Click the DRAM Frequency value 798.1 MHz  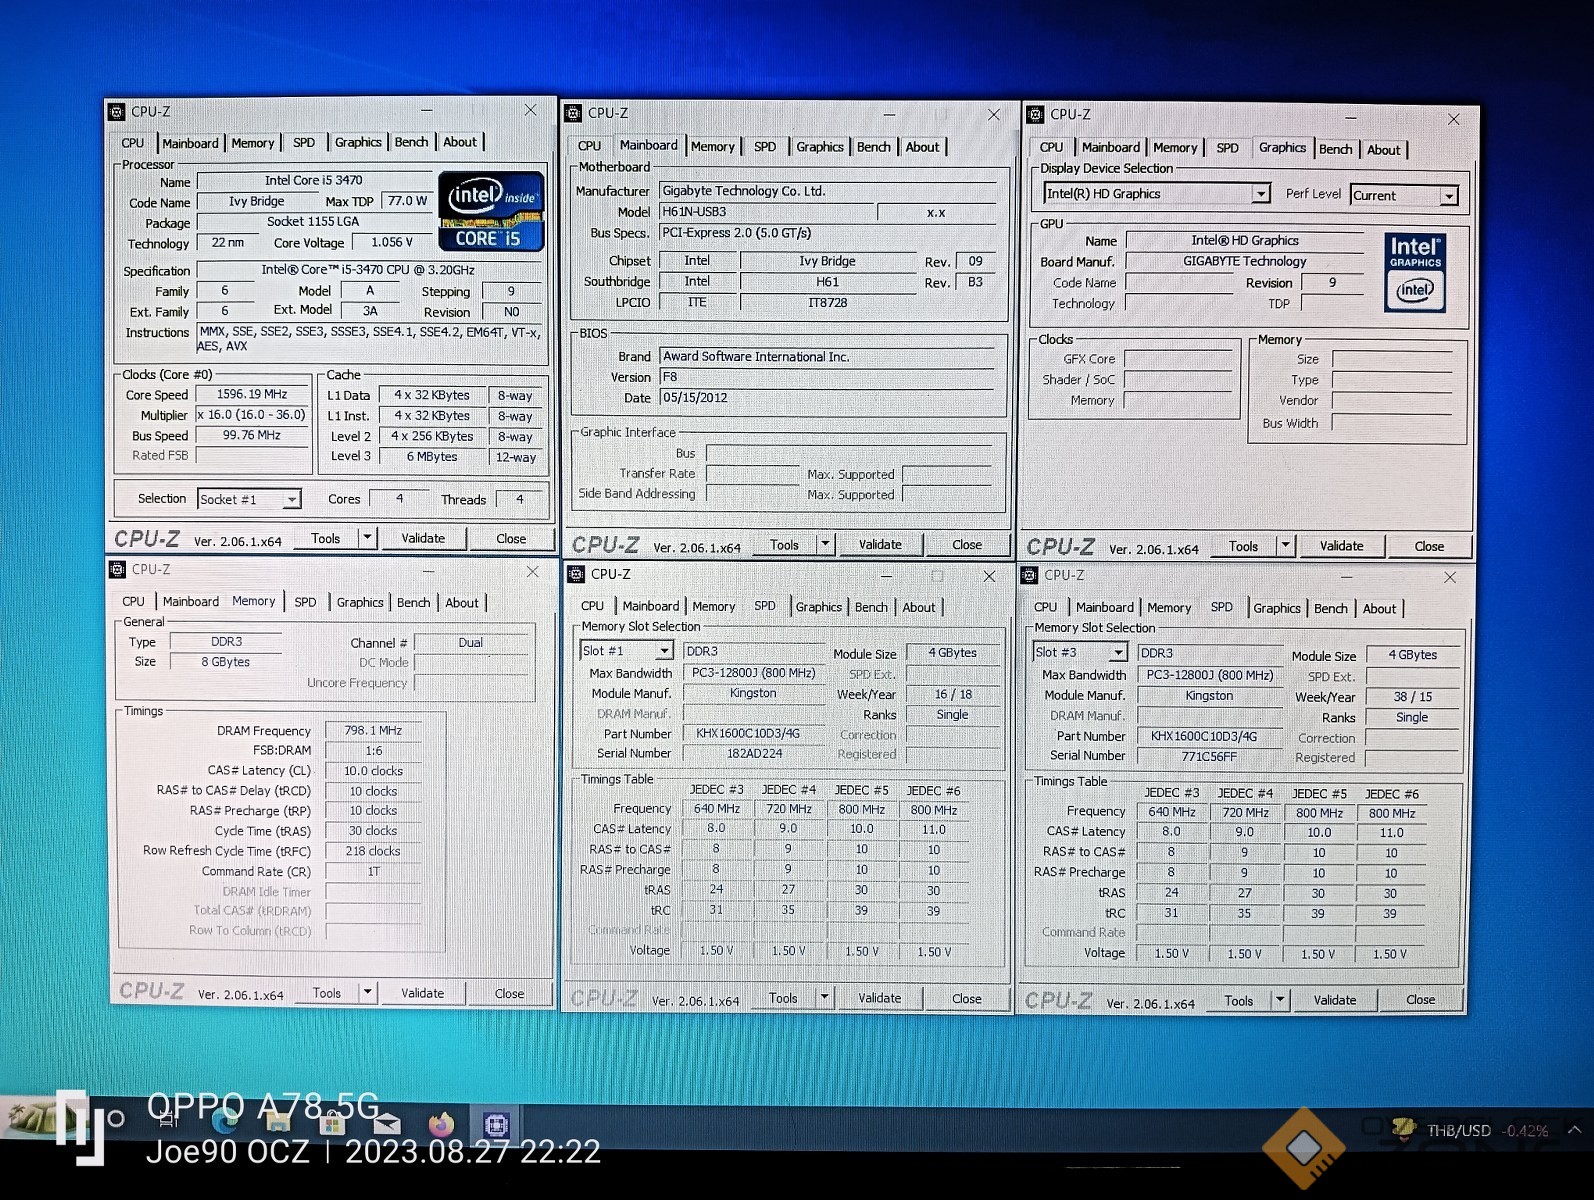(x=373, y=730)
